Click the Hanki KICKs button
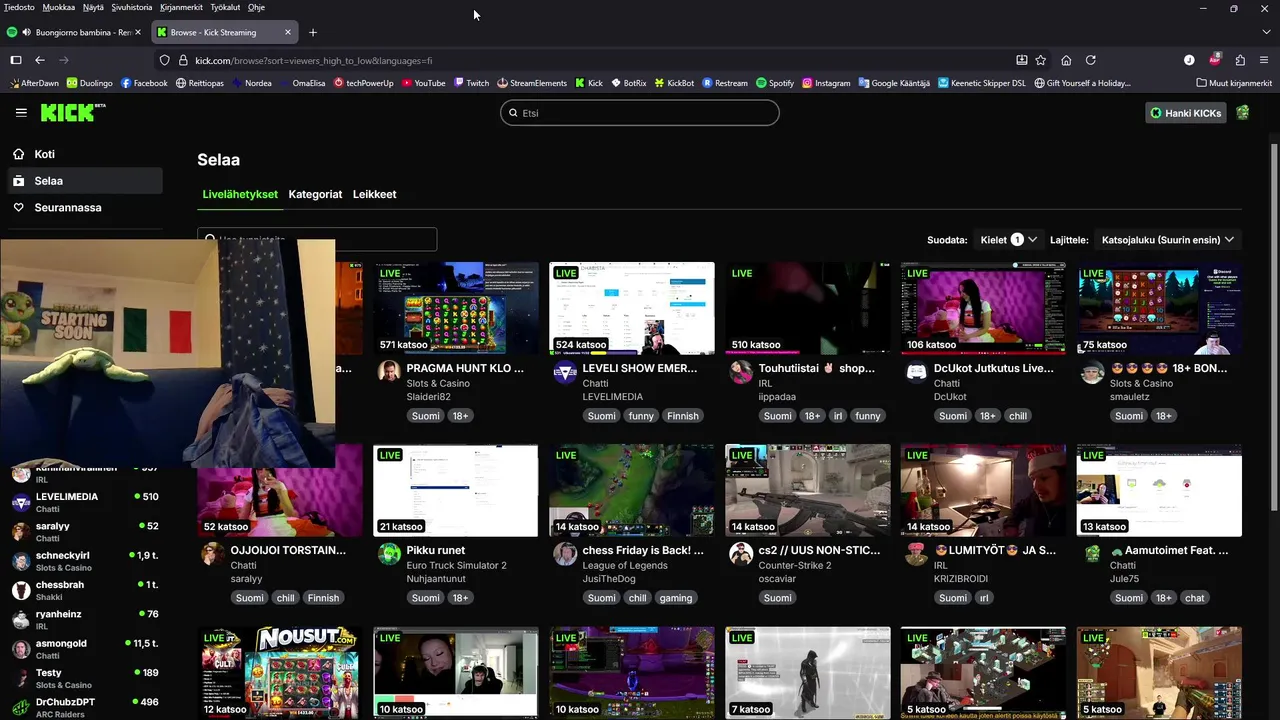1280x720 pixels. pos(1186,113)
